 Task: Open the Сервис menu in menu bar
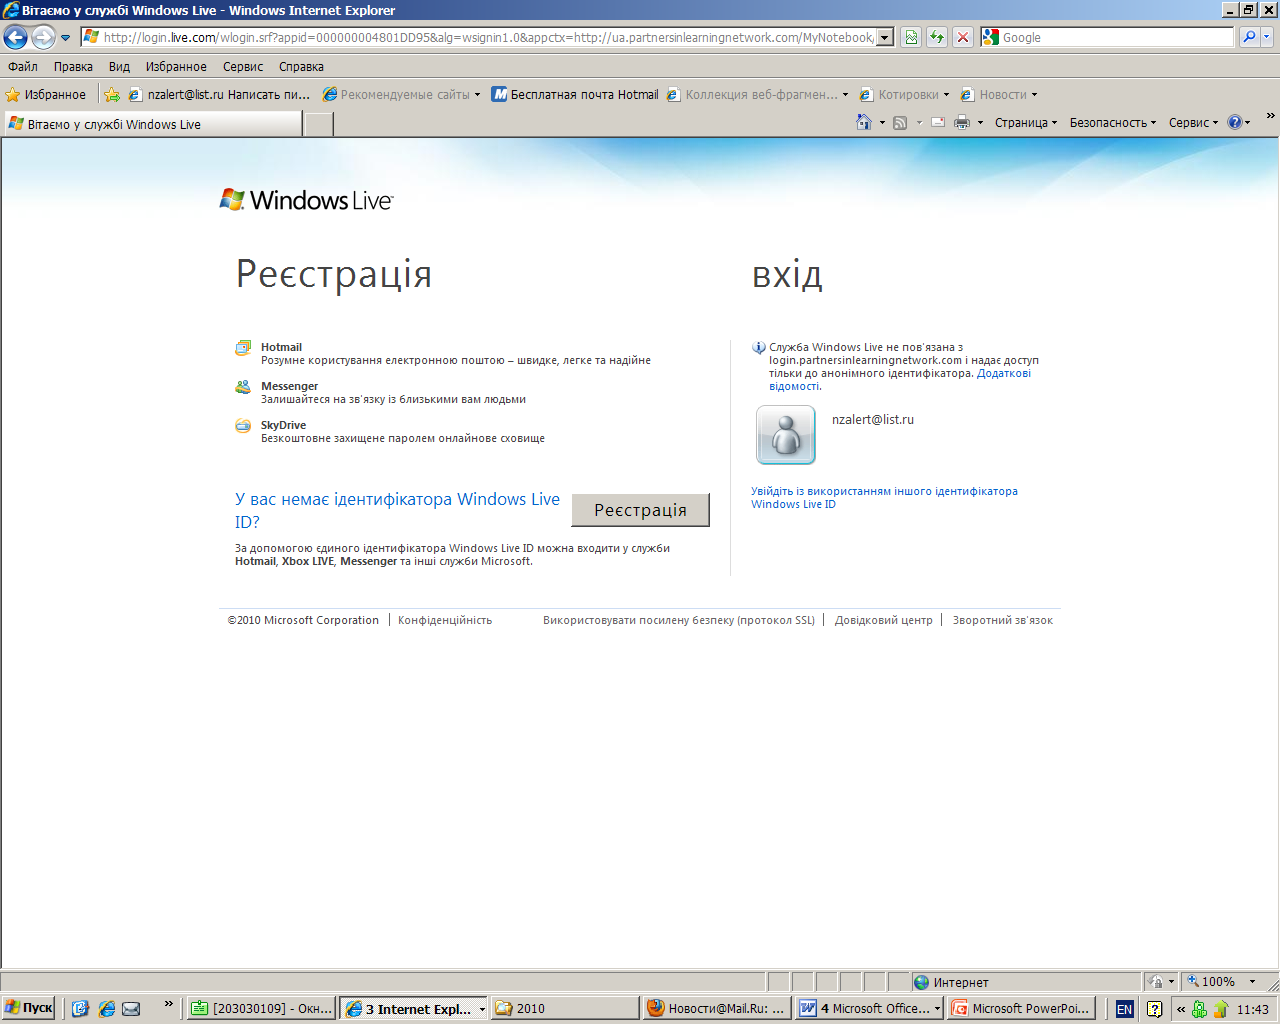click(x=243, y=67)
